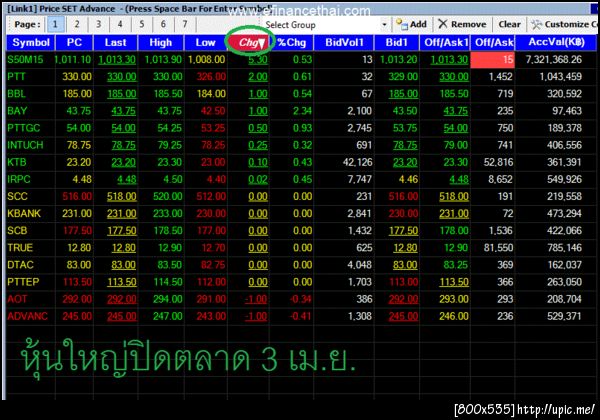Select the BBL symbol
This screenshot has width=600, height=420.
pyautogui.click(x=16, y=94)
